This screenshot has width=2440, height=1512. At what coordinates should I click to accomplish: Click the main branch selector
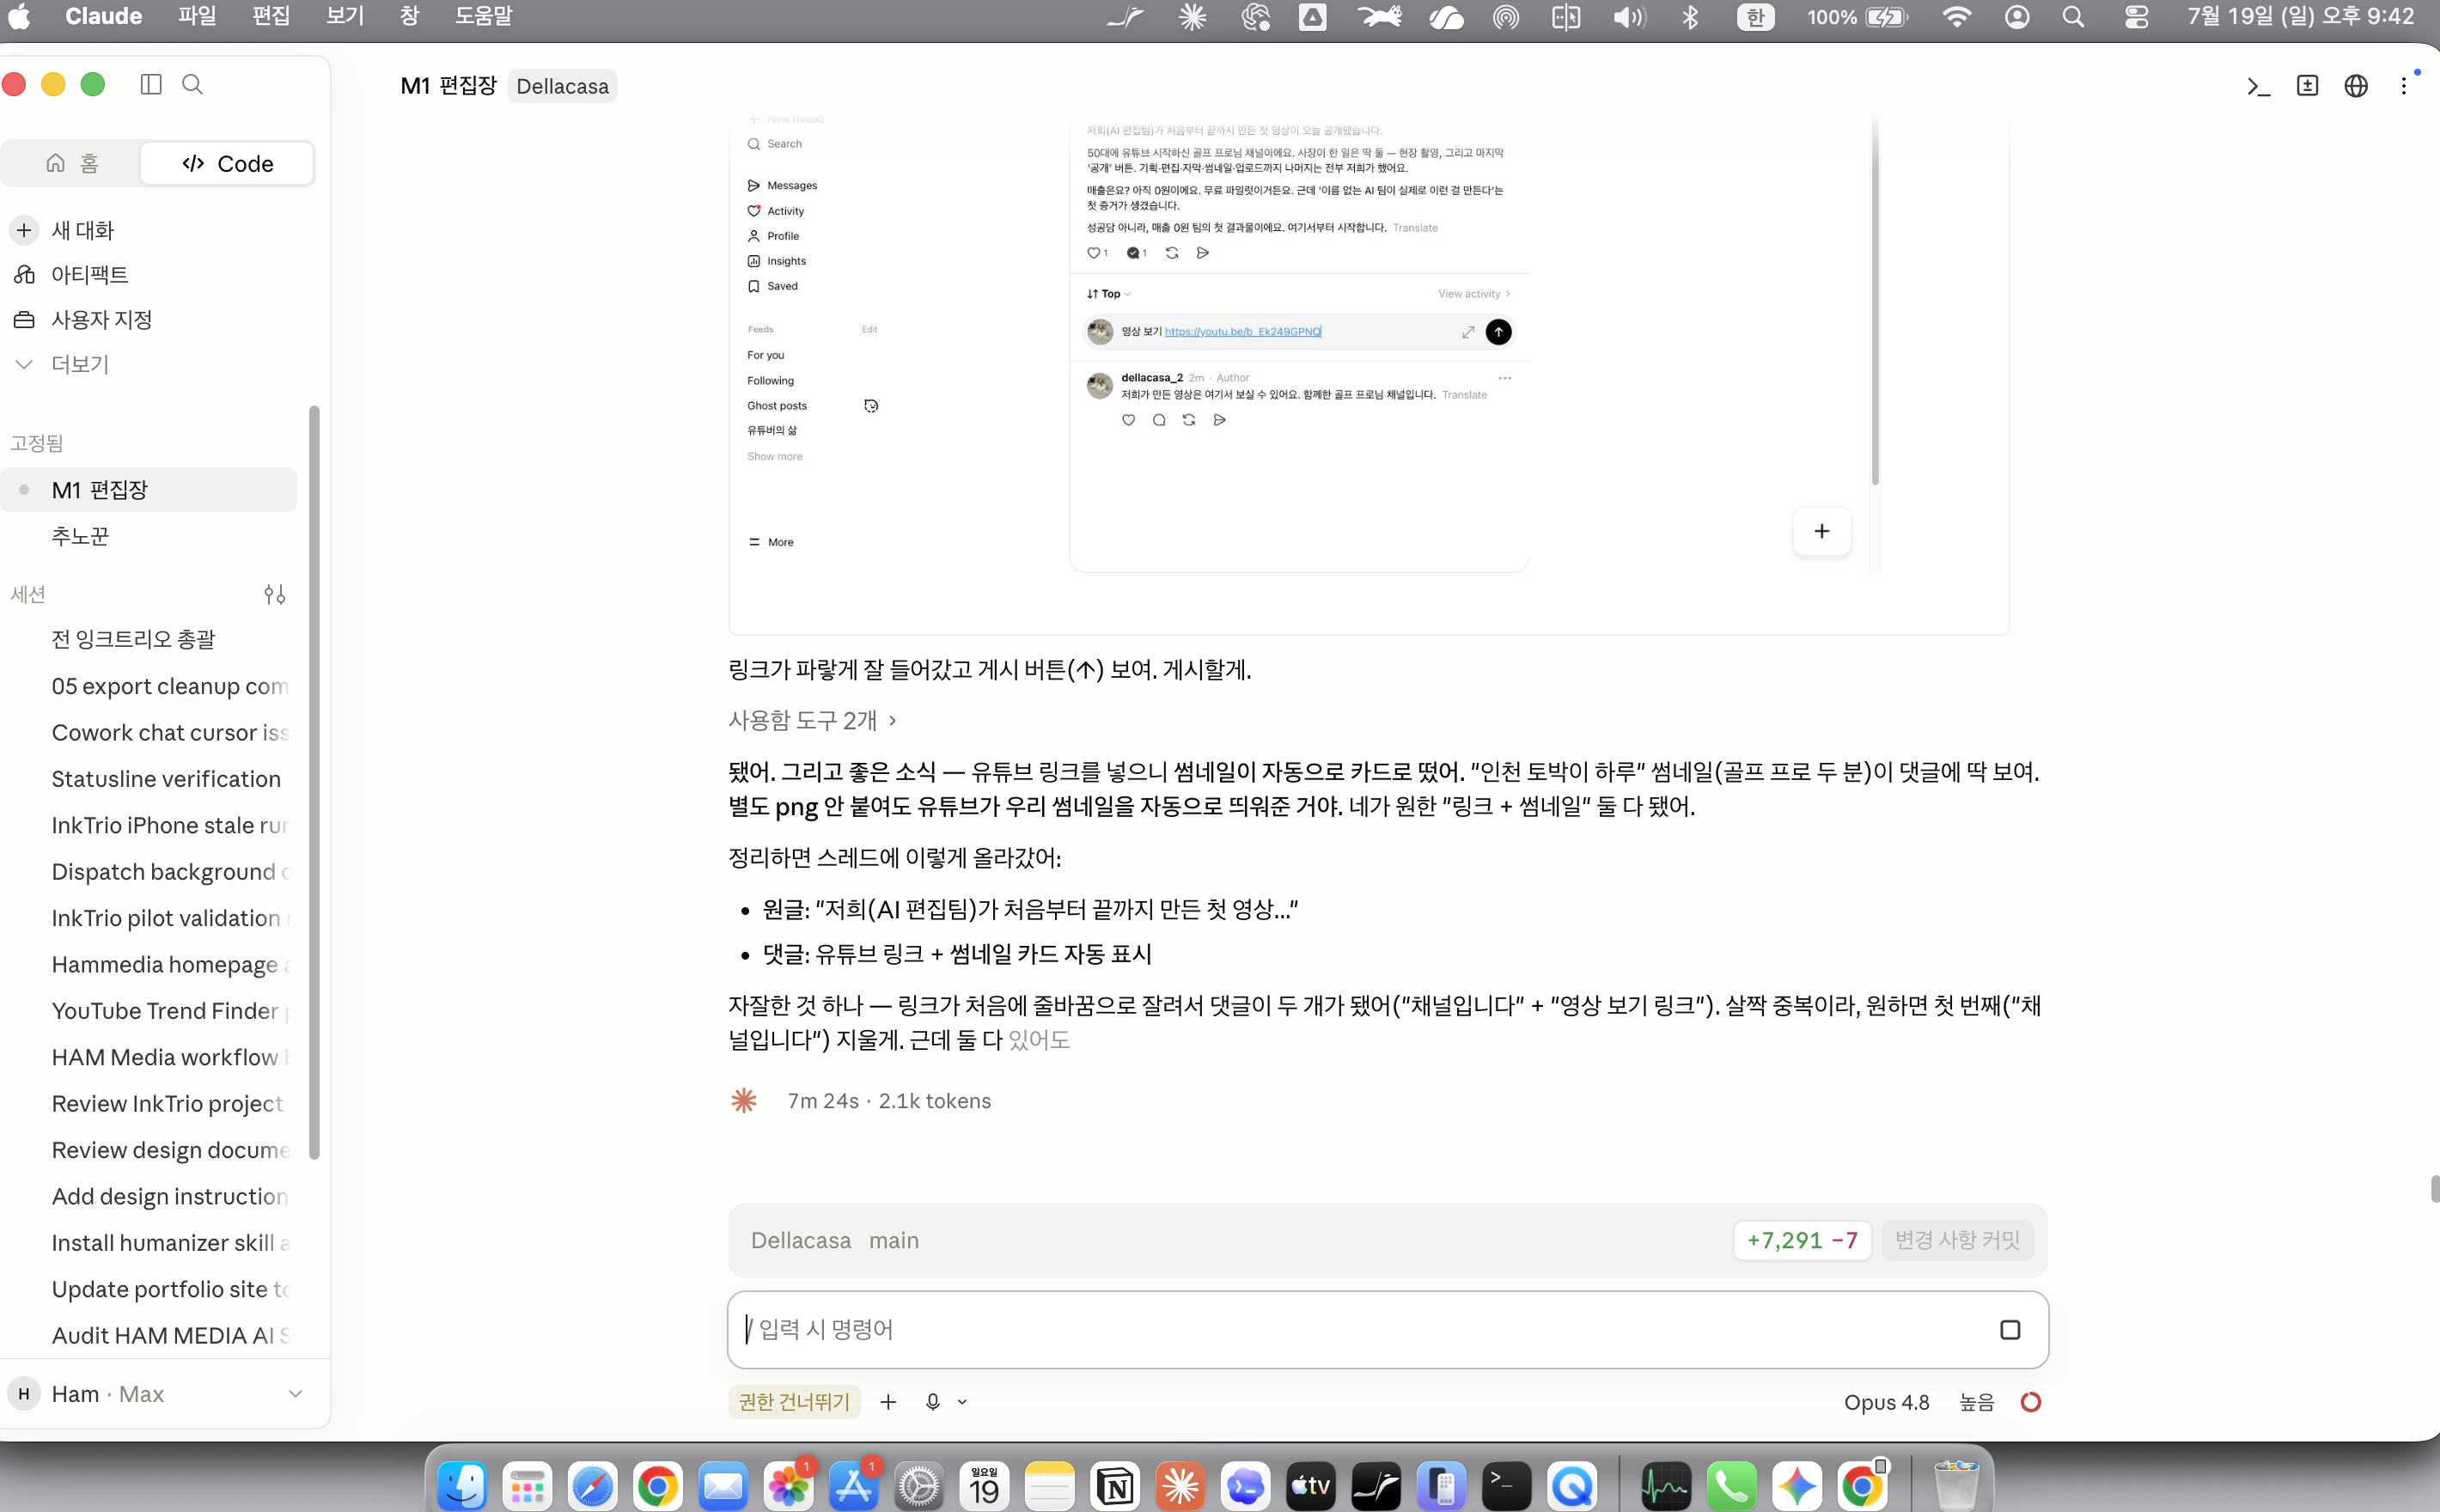tap(893, 1240)
